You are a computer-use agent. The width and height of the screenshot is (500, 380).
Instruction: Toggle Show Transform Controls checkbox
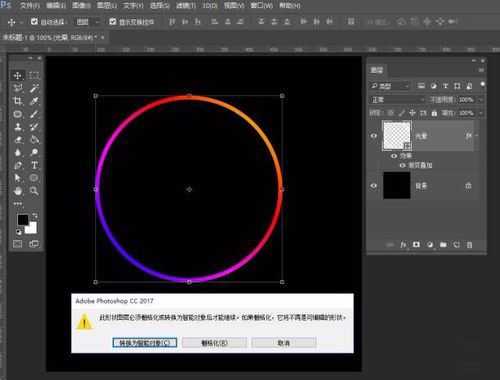113,22
